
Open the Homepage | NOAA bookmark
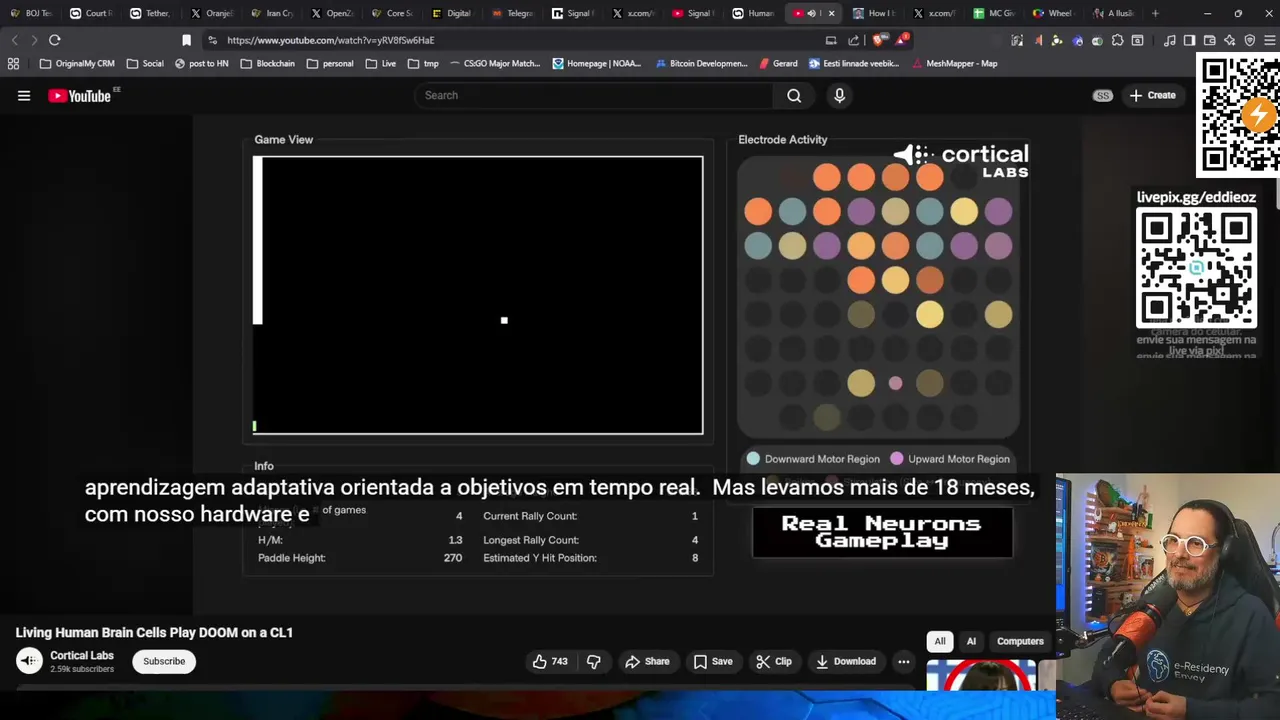[x=597, y=63]
